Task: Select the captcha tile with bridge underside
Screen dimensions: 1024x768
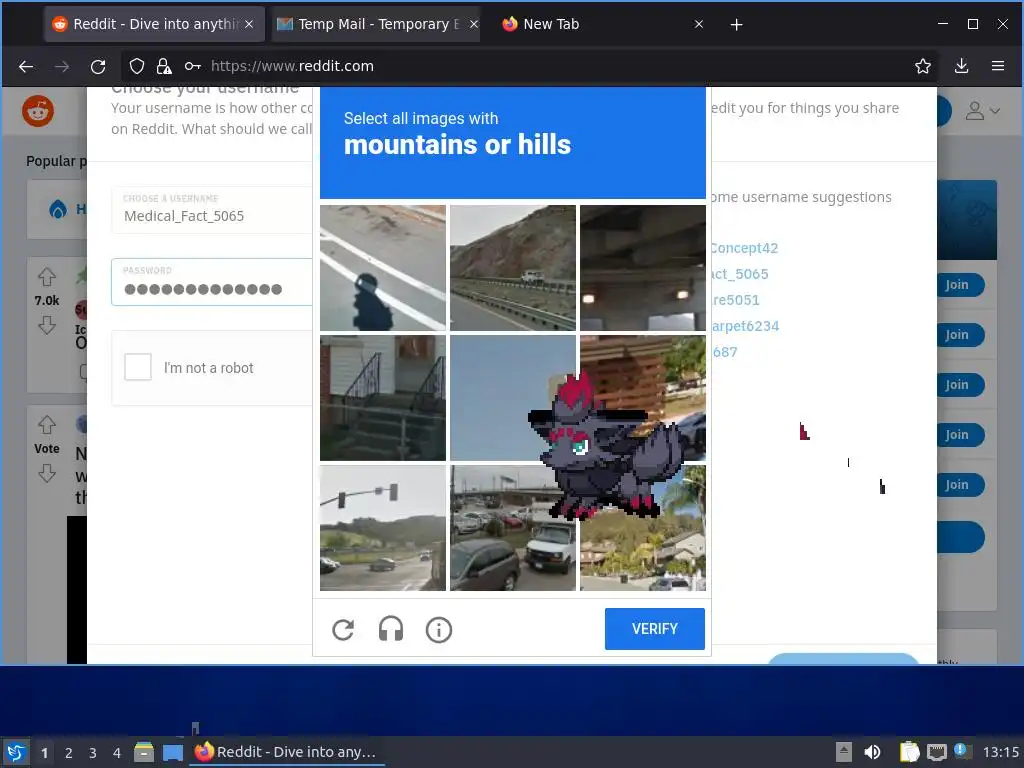Action: (x=643, y=268)
